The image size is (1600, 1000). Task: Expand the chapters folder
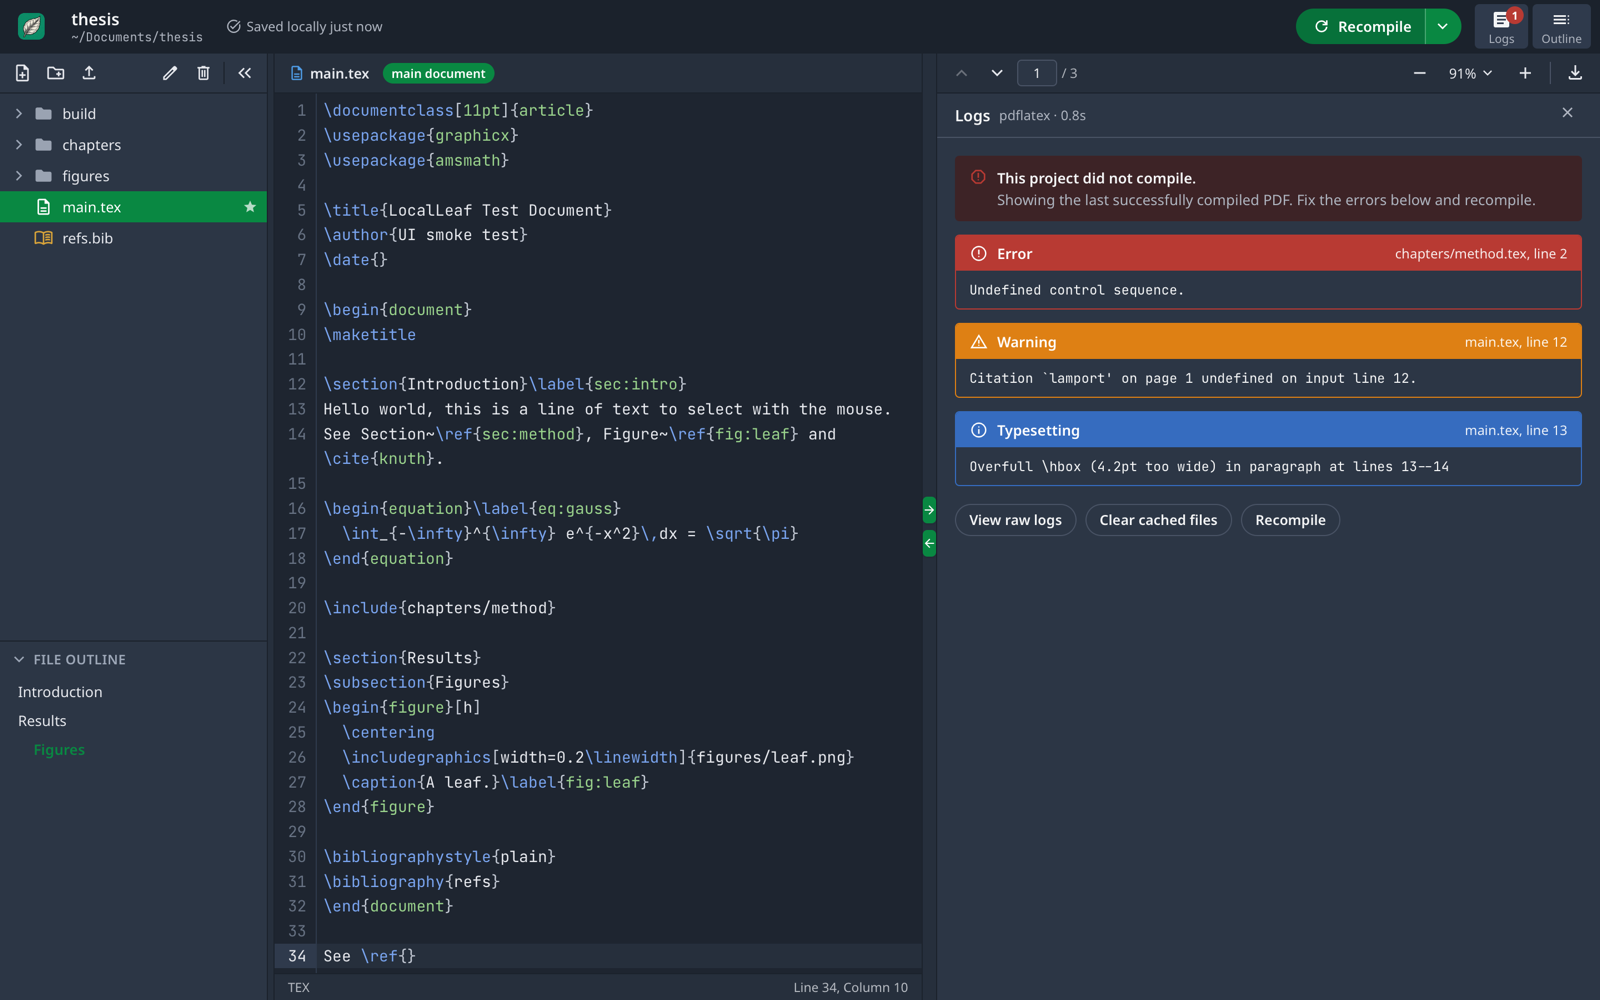point(19,145)
